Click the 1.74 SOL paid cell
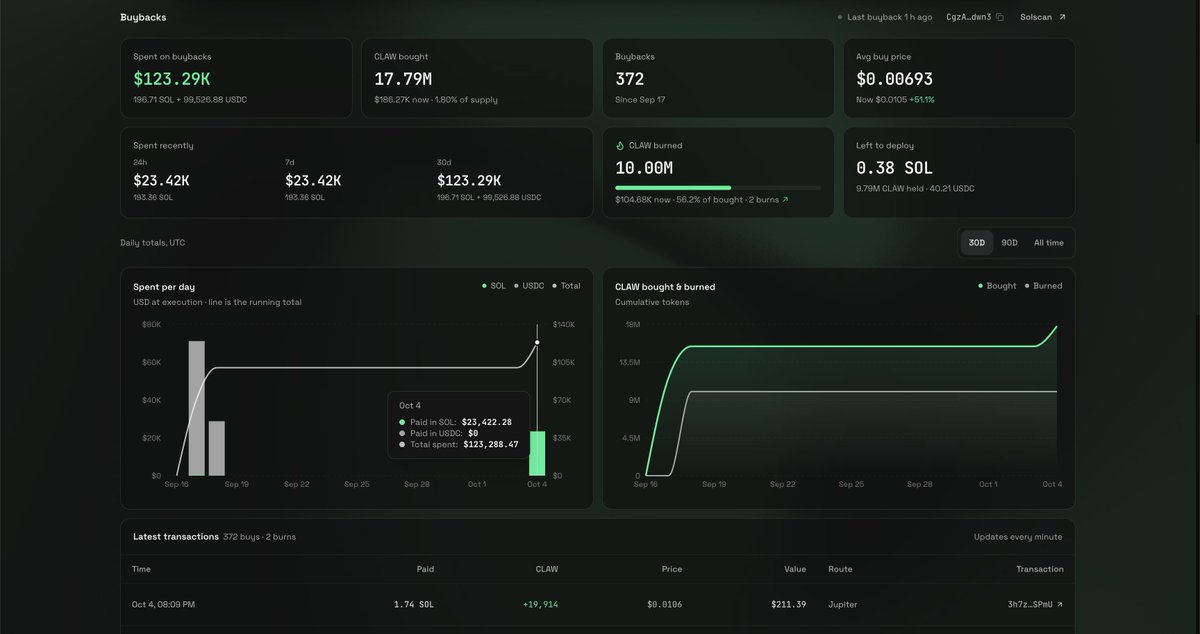This screenshot has height=634, width=1200. pos(413,605)
